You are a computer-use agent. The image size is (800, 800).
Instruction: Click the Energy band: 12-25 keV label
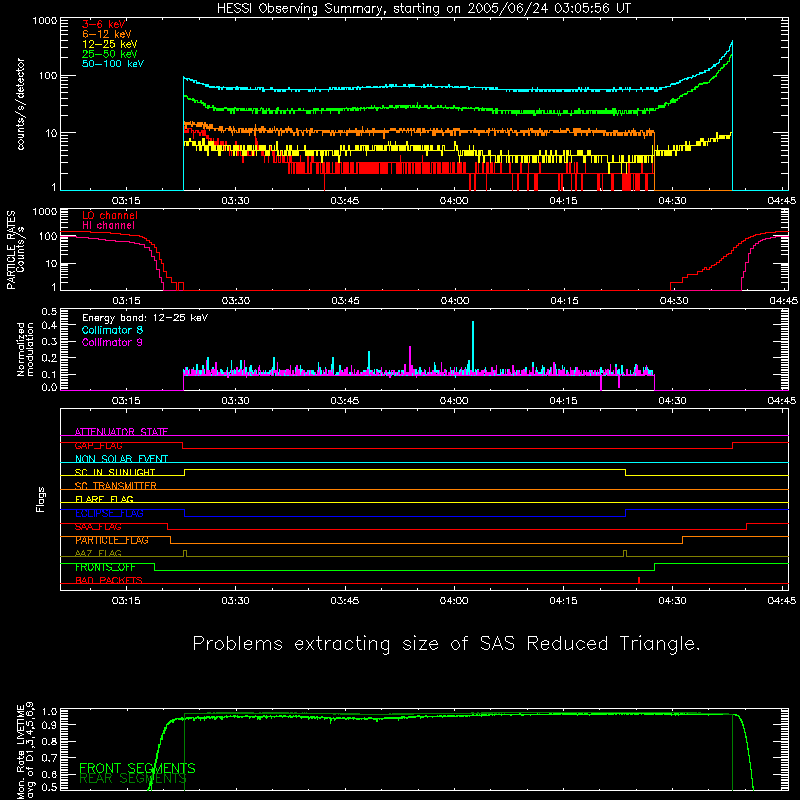coord(145,318)
